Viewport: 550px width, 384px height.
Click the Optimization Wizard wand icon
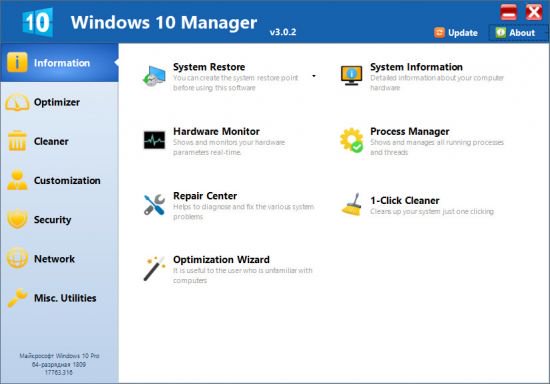pos(154,269)
